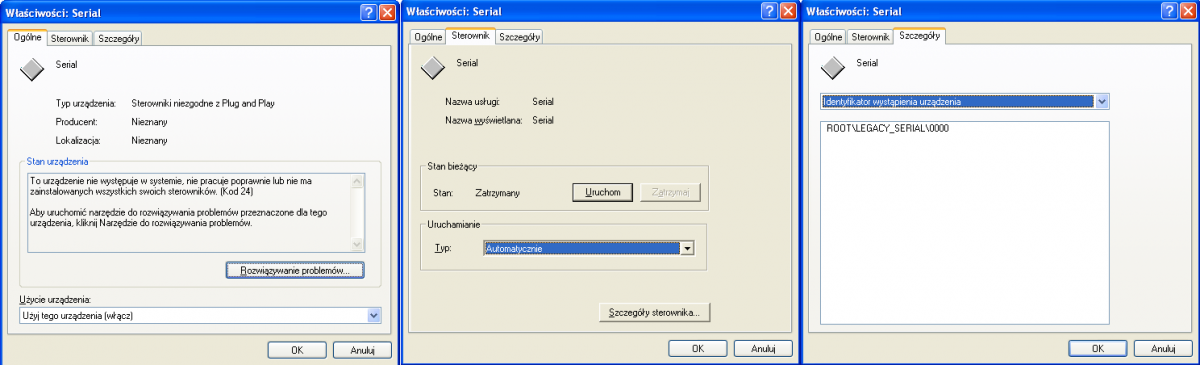
Task: Click the Szczegóły sterownika button
Action: (655, 312)
